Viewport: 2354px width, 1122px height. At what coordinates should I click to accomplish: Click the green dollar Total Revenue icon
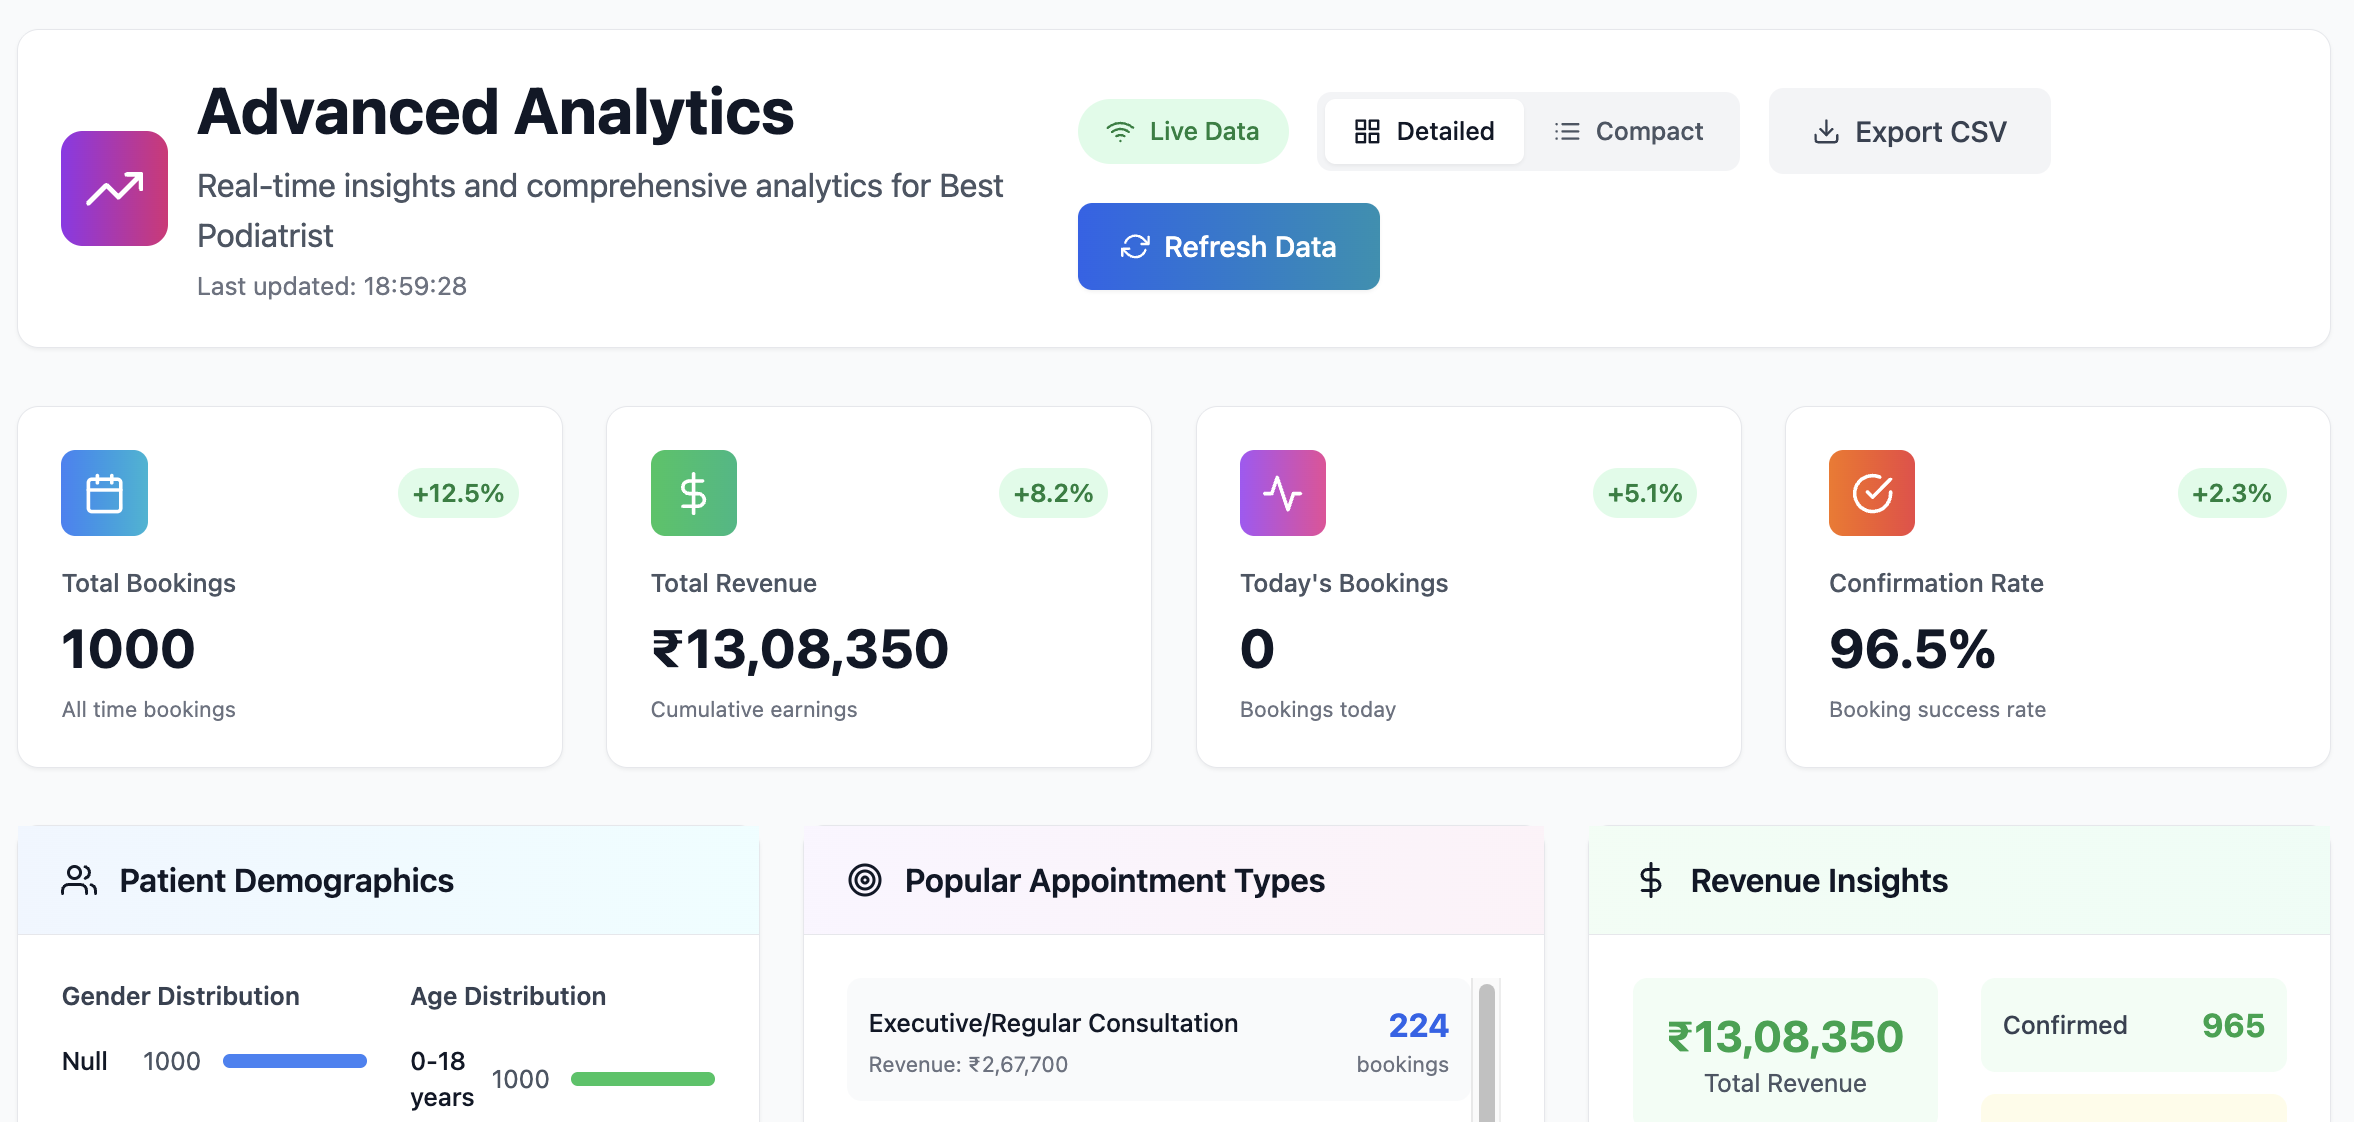[x=693, y=493]
